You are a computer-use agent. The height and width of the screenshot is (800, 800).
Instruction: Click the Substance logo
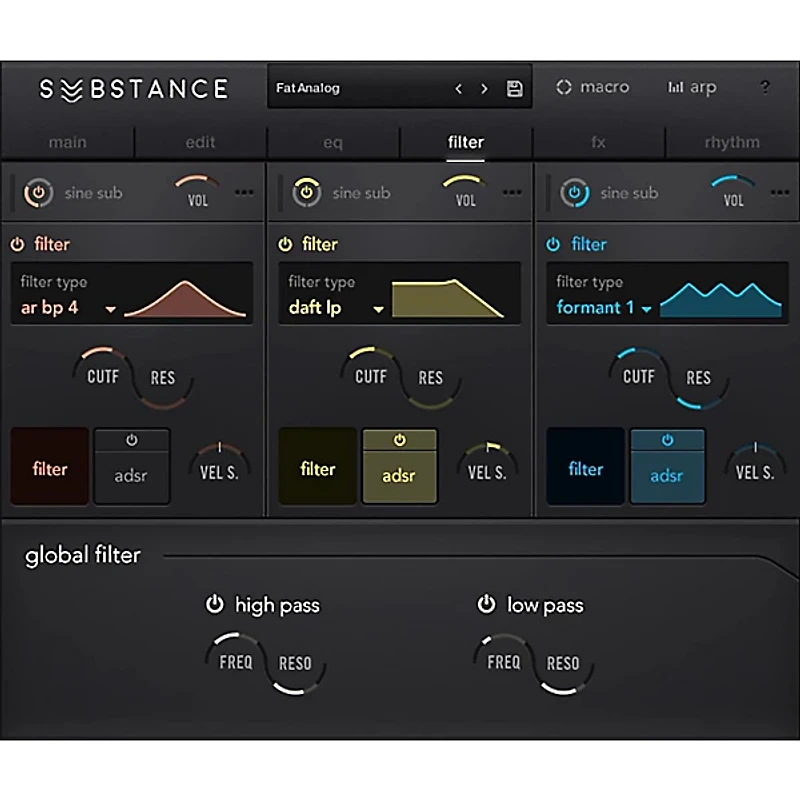135,88
